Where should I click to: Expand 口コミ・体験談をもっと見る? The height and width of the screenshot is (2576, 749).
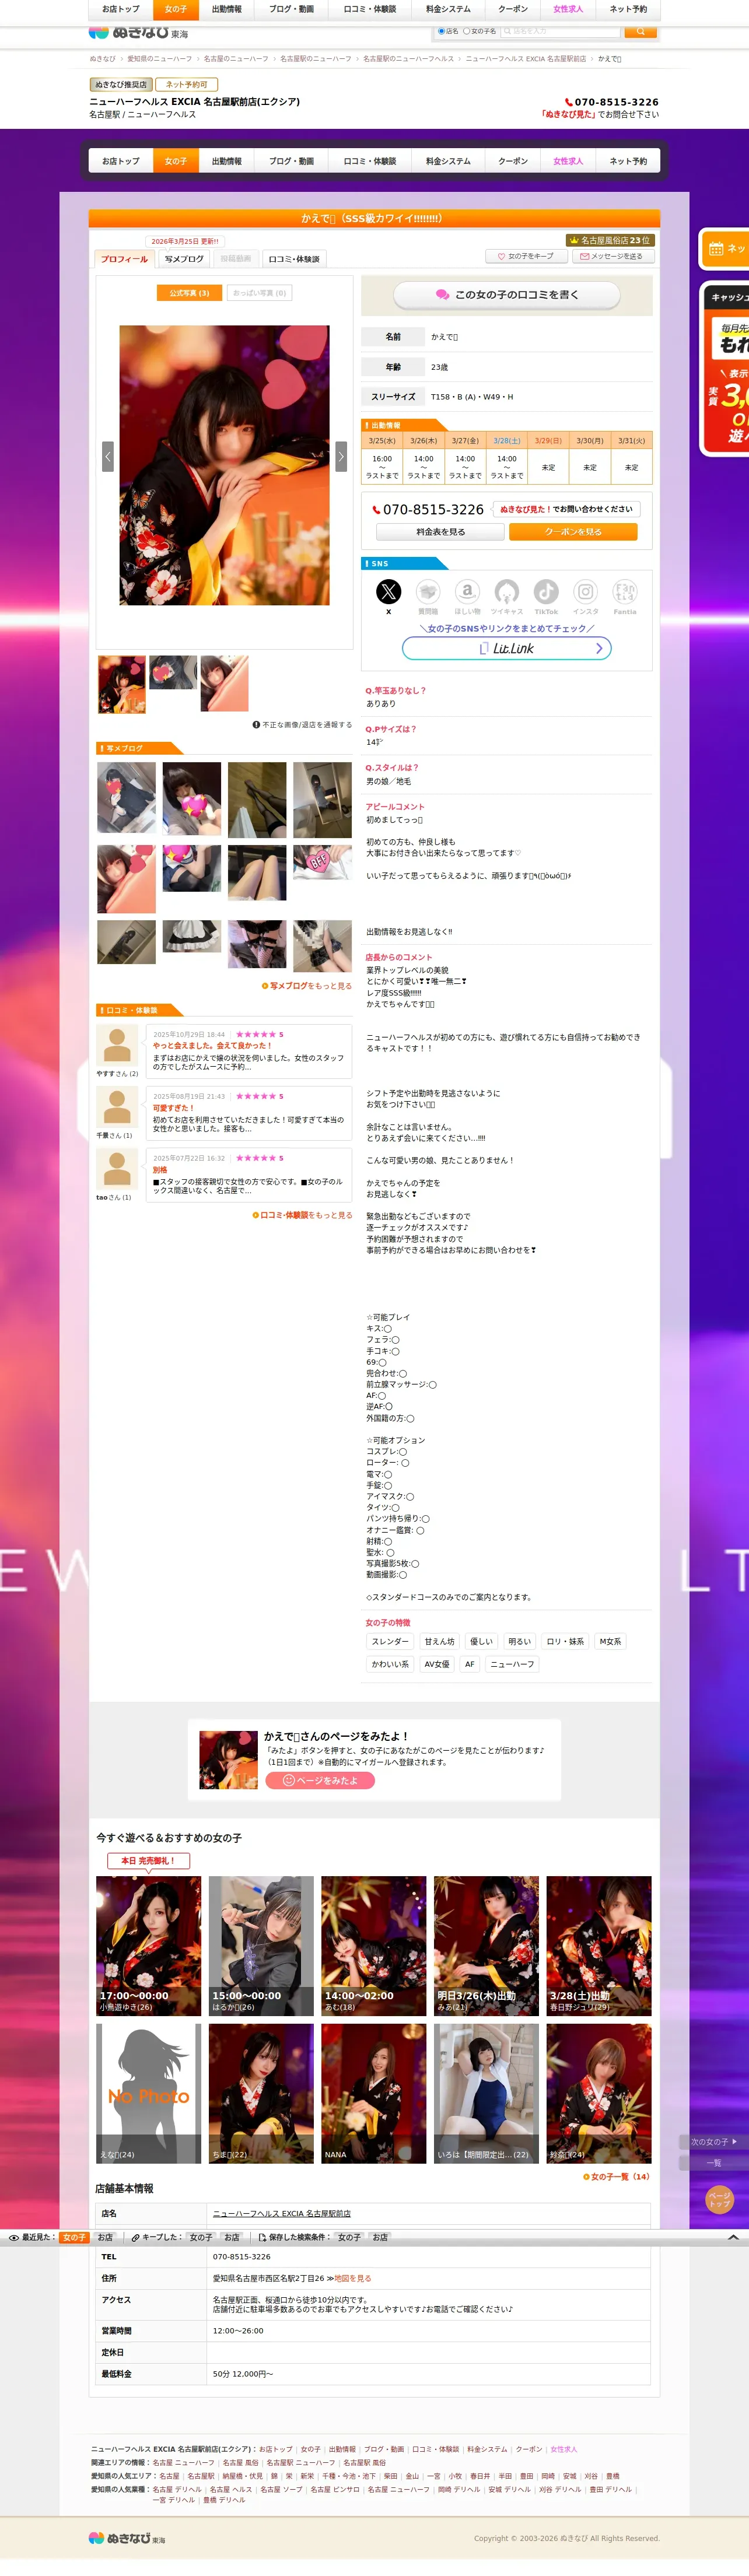pos(303,1215)
